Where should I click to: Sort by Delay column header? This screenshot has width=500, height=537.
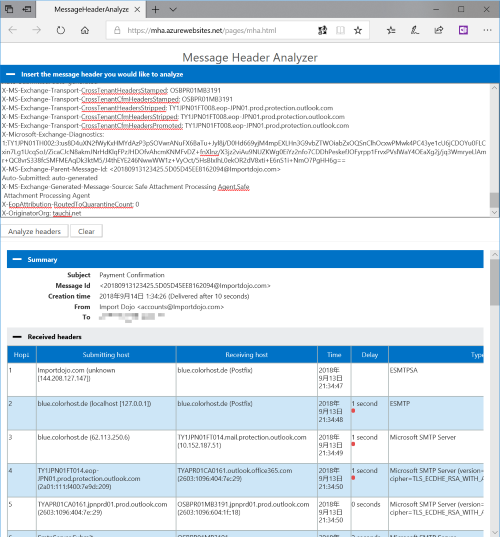point(370,355)
